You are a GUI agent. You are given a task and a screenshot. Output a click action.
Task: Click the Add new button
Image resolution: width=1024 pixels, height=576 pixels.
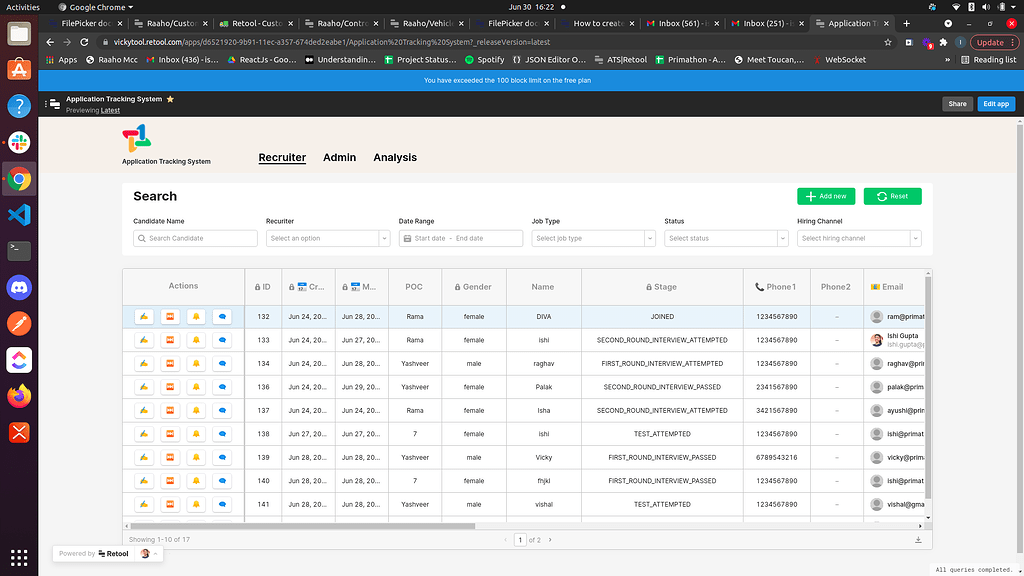pos(825,196)
